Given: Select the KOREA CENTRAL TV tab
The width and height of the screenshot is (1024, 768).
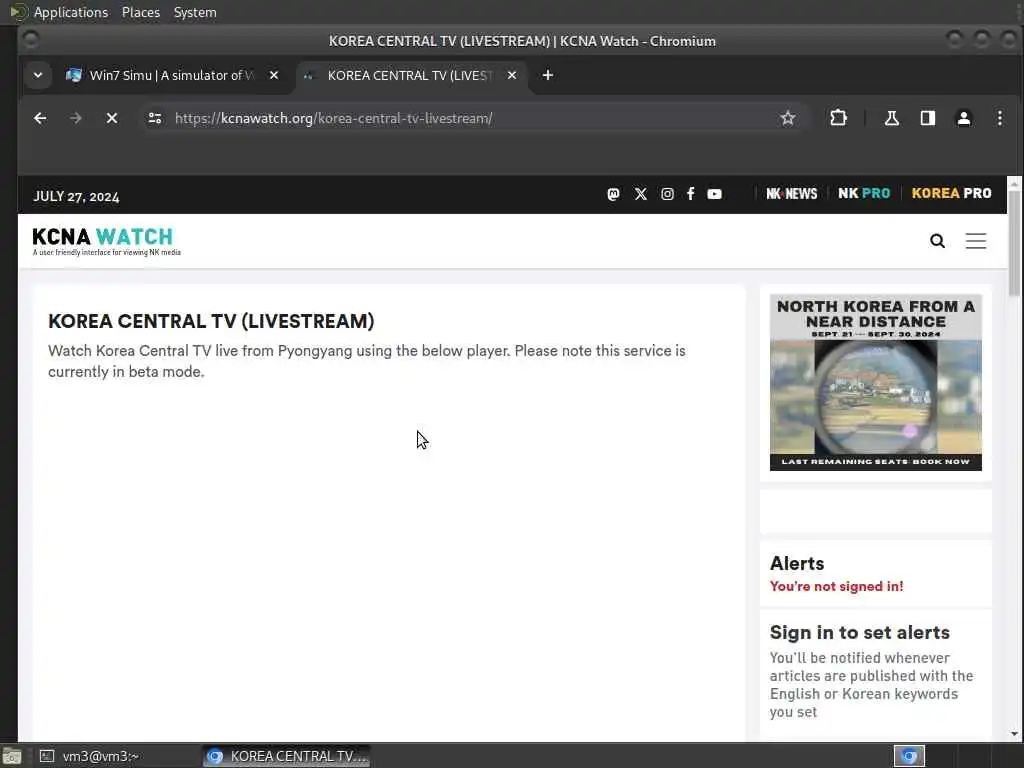Looking at the screenshot, I should (411, 75).
